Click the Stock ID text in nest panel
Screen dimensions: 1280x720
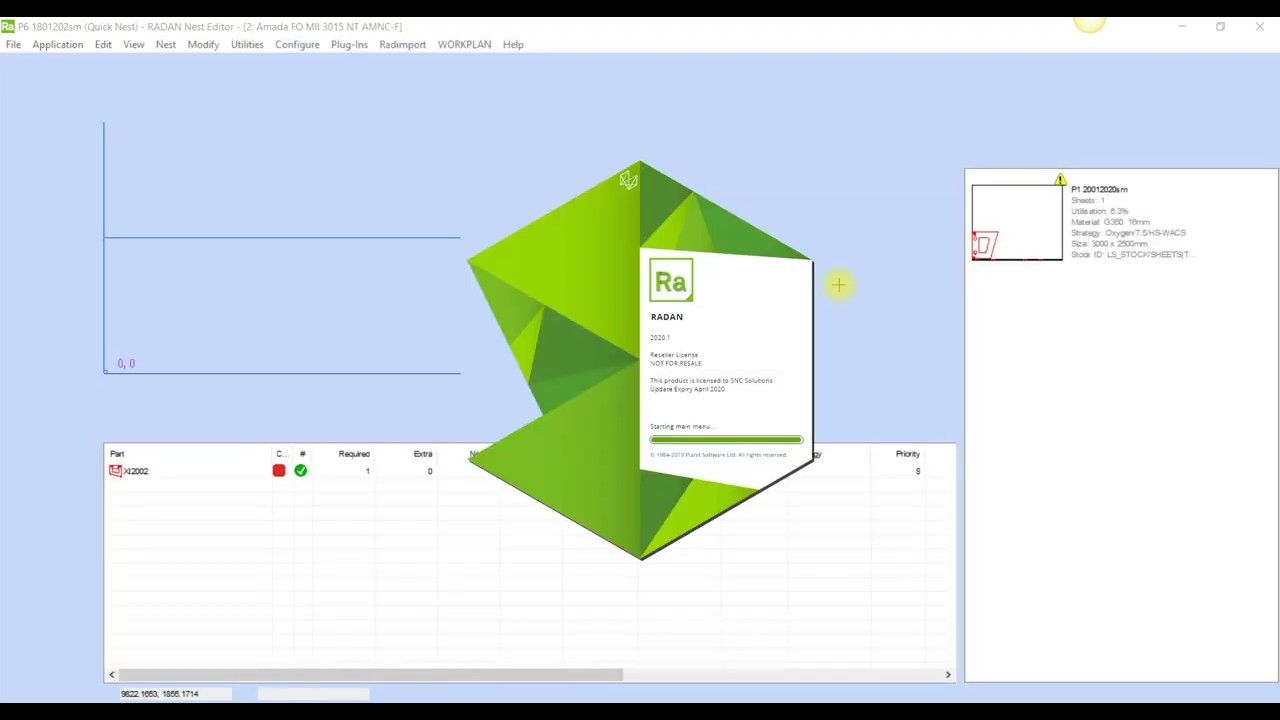(1131, 255)
